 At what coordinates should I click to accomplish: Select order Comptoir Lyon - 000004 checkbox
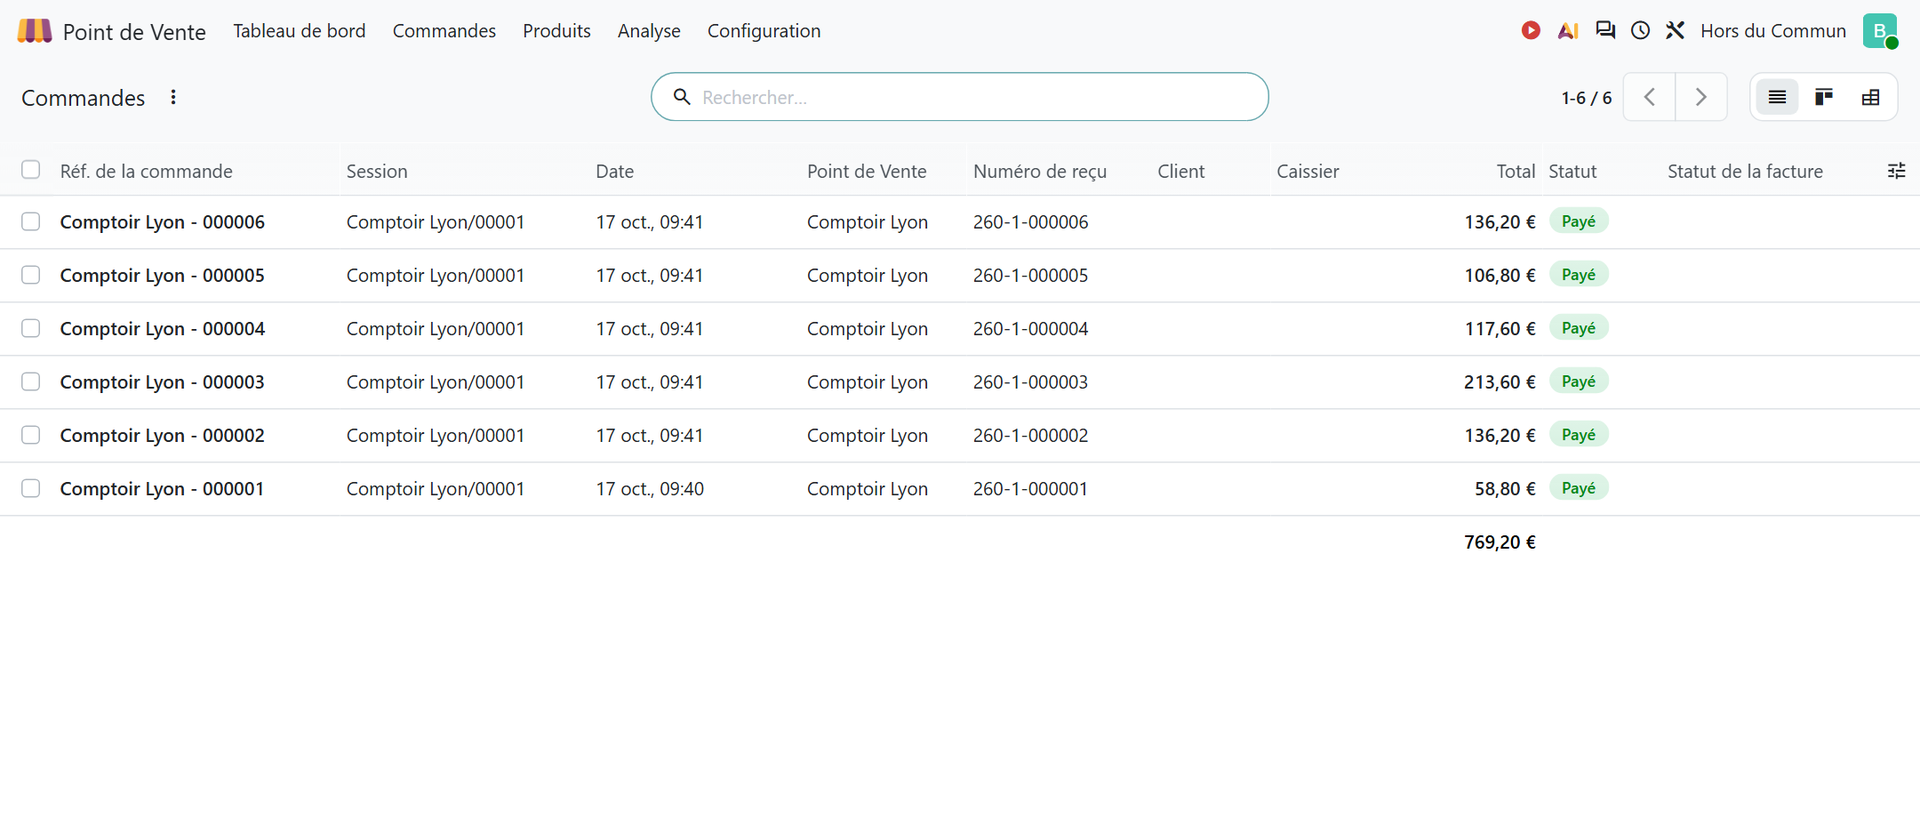coord(31,328)
